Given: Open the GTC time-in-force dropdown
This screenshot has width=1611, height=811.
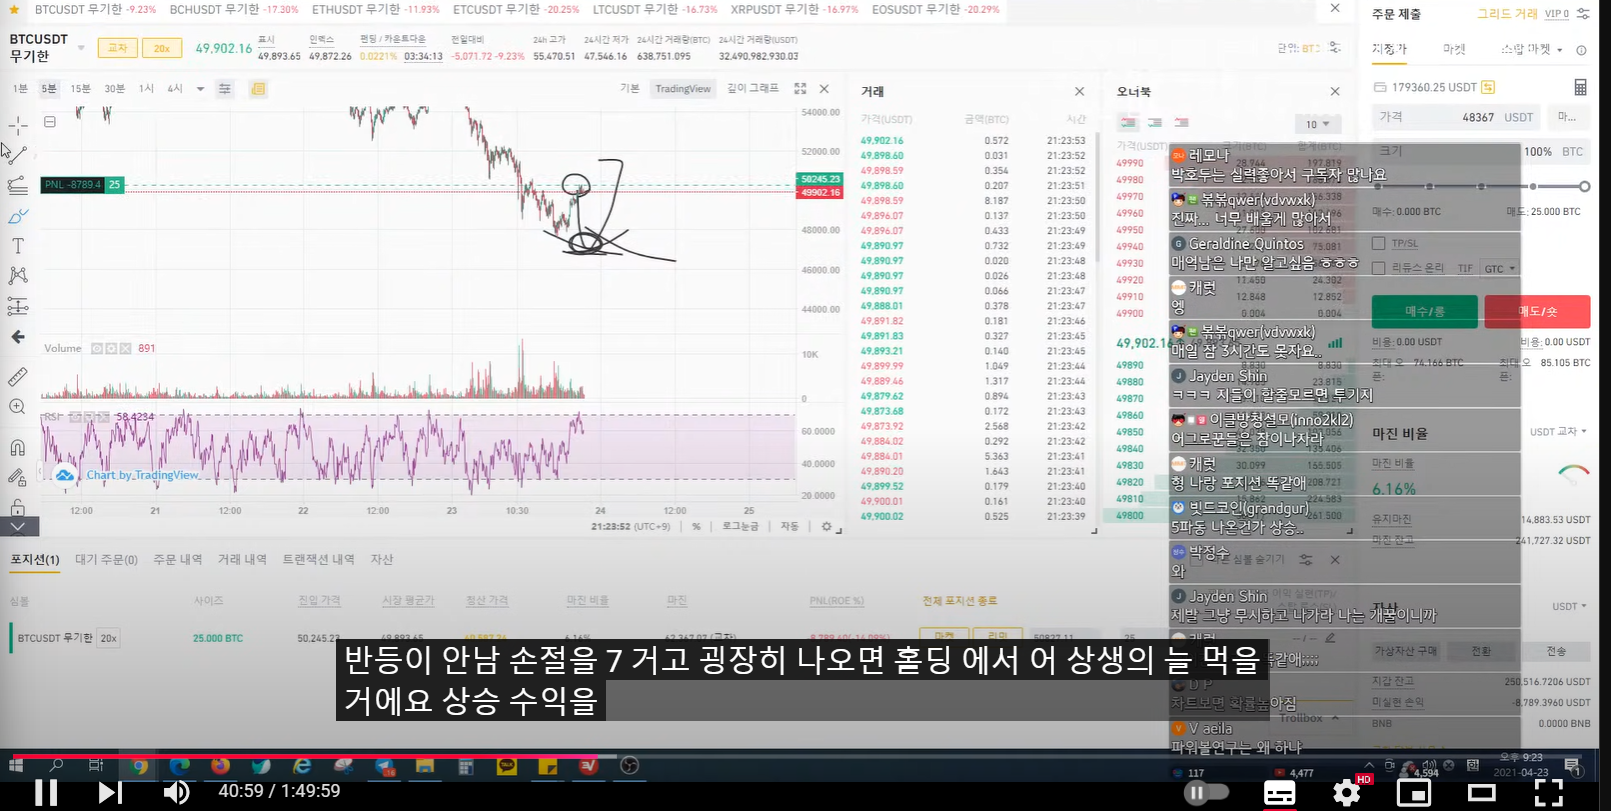Looking at the screenshot, I should click(1500, 269).
